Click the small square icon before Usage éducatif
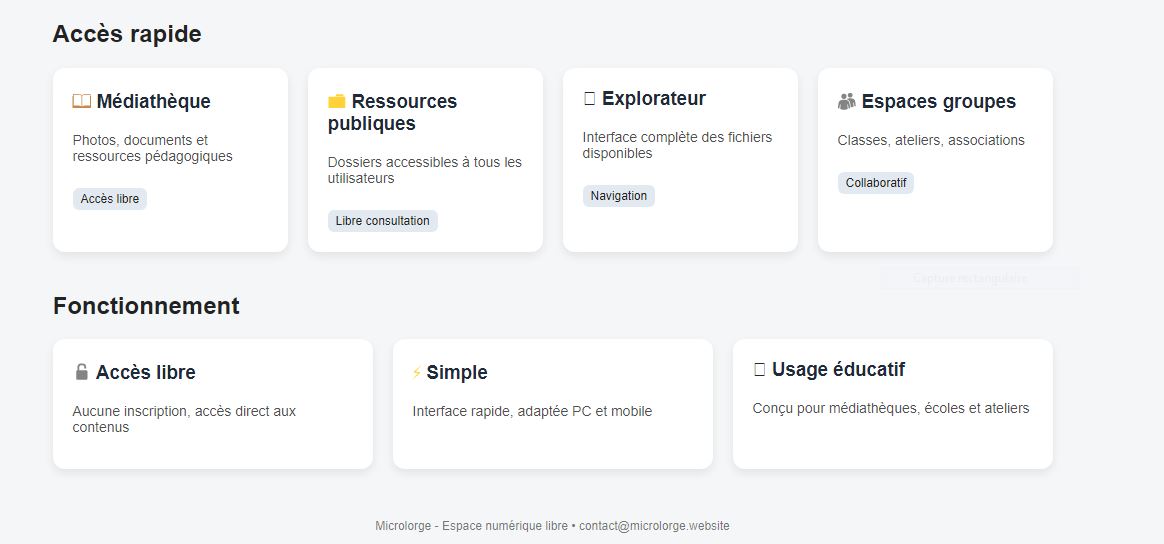Viewport: 1164px width, 544px height. coord(759,369)
